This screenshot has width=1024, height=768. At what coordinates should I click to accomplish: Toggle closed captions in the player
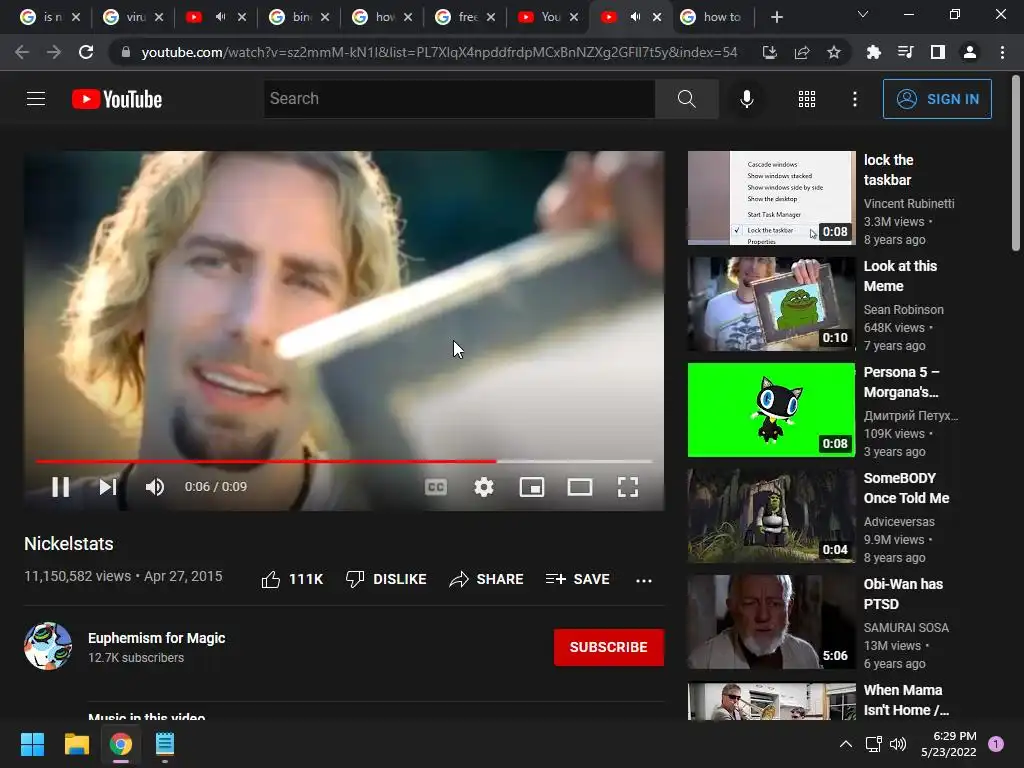click(x=436, y=487)
